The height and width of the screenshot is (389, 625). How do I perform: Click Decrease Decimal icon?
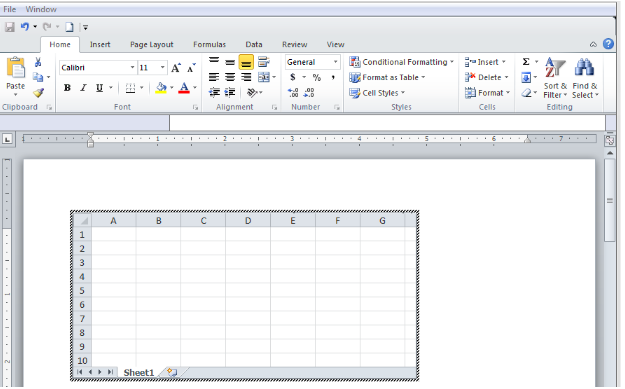tap(309, 92)
